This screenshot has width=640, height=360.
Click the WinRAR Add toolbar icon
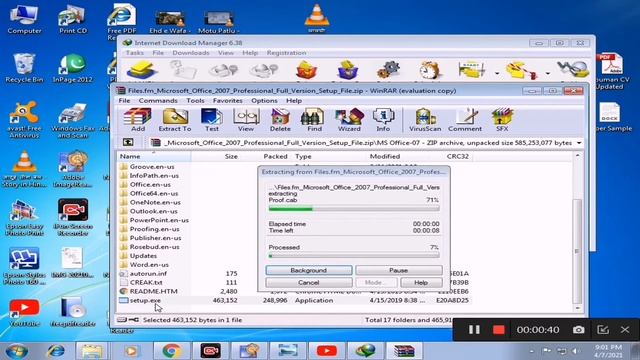(138, 120)
